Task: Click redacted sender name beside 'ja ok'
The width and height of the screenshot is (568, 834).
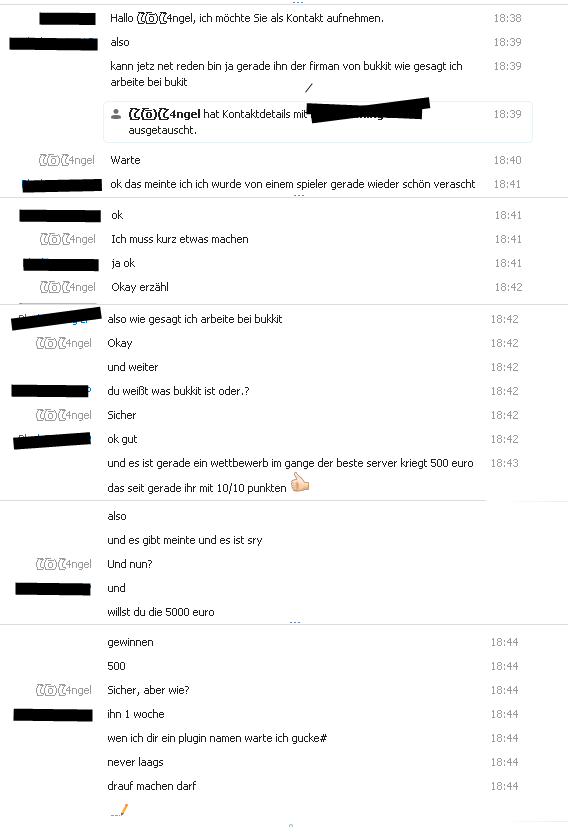Action: click(x=61, y=264)
